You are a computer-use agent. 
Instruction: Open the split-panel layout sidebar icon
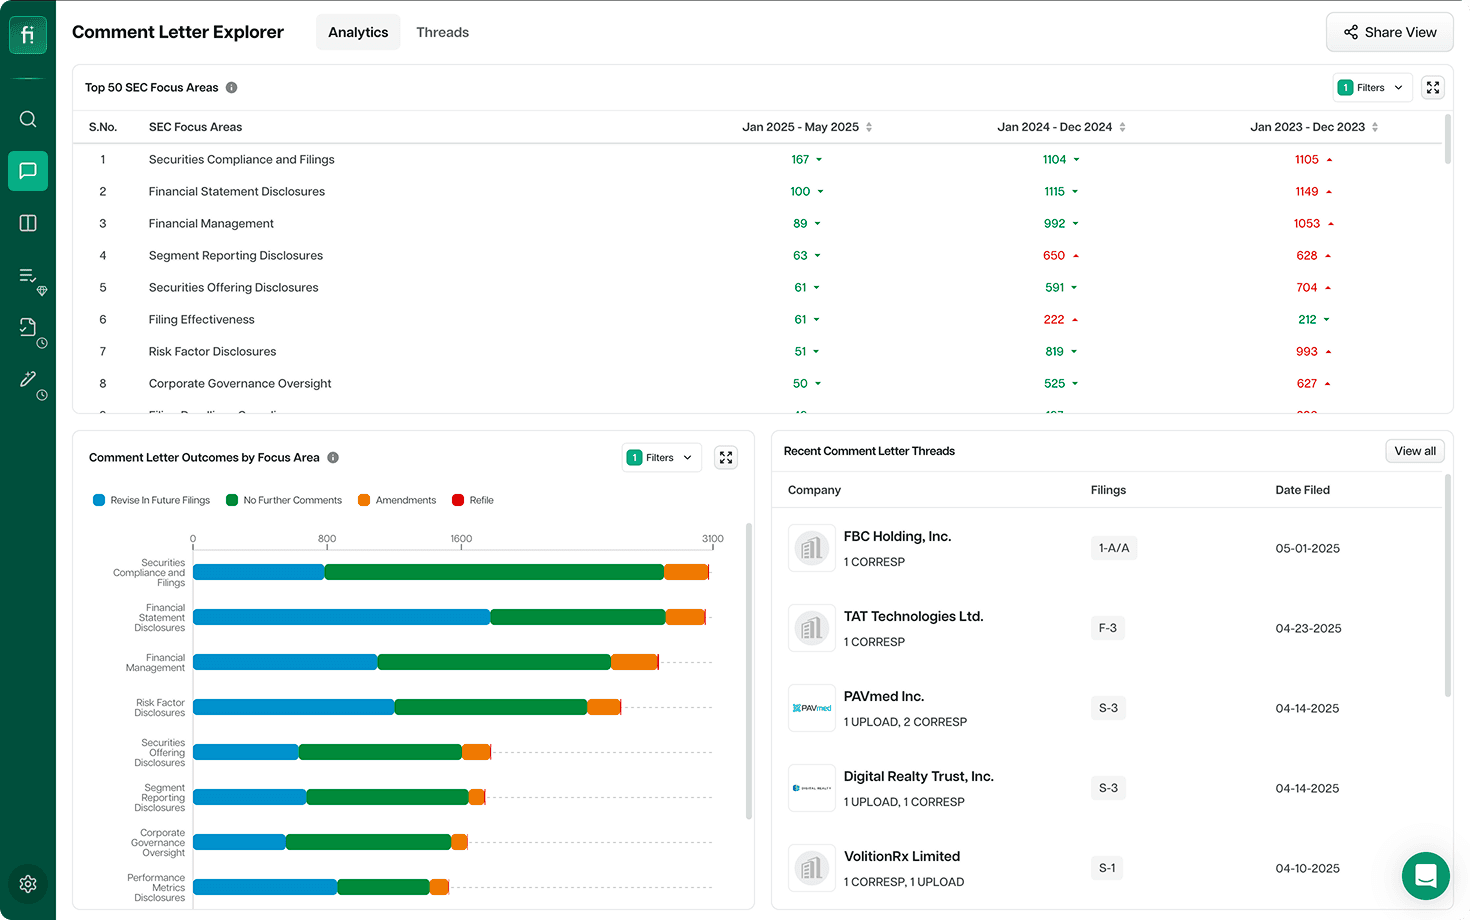click(28, 223)
